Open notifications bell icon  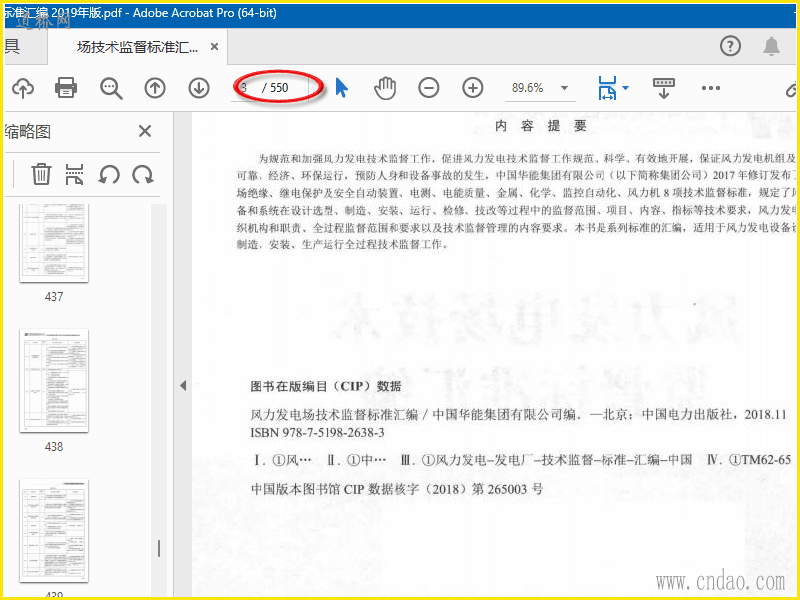tap(771, 46)
